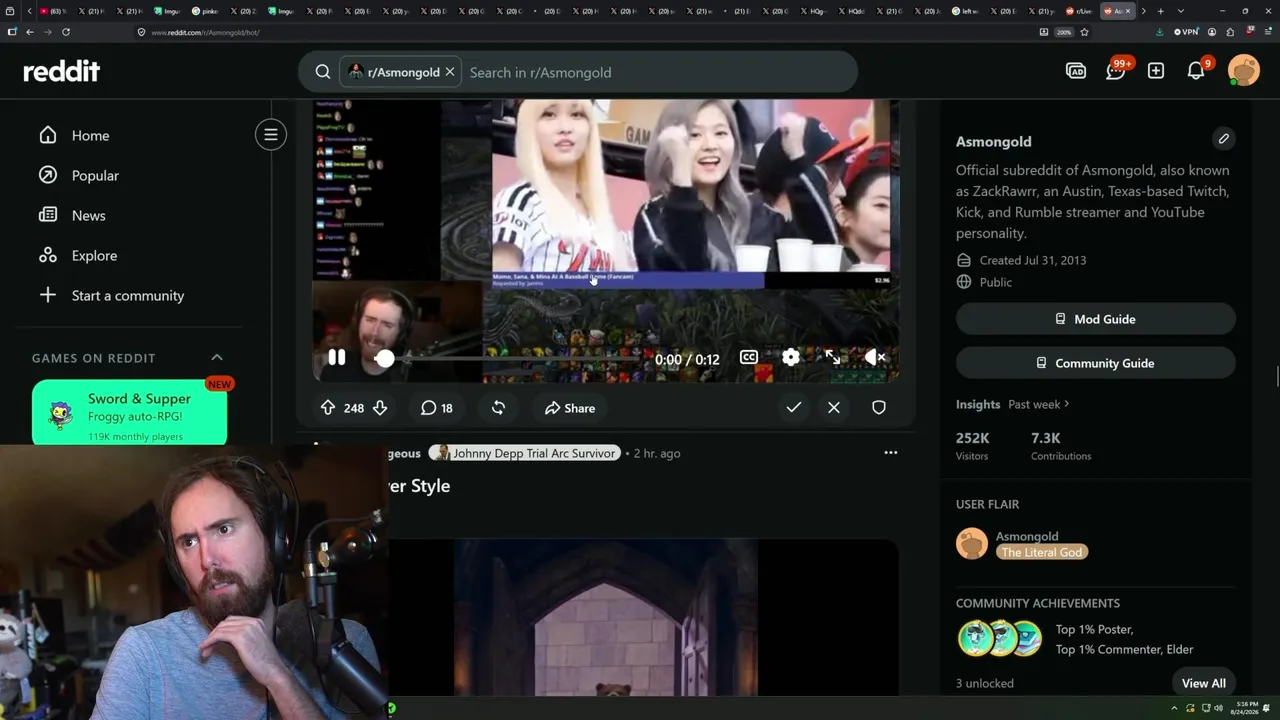Click the page scrollbar thumb
Image resolution: width=1280 pixels, height=720 pixels.
(x=1276, y=376)
